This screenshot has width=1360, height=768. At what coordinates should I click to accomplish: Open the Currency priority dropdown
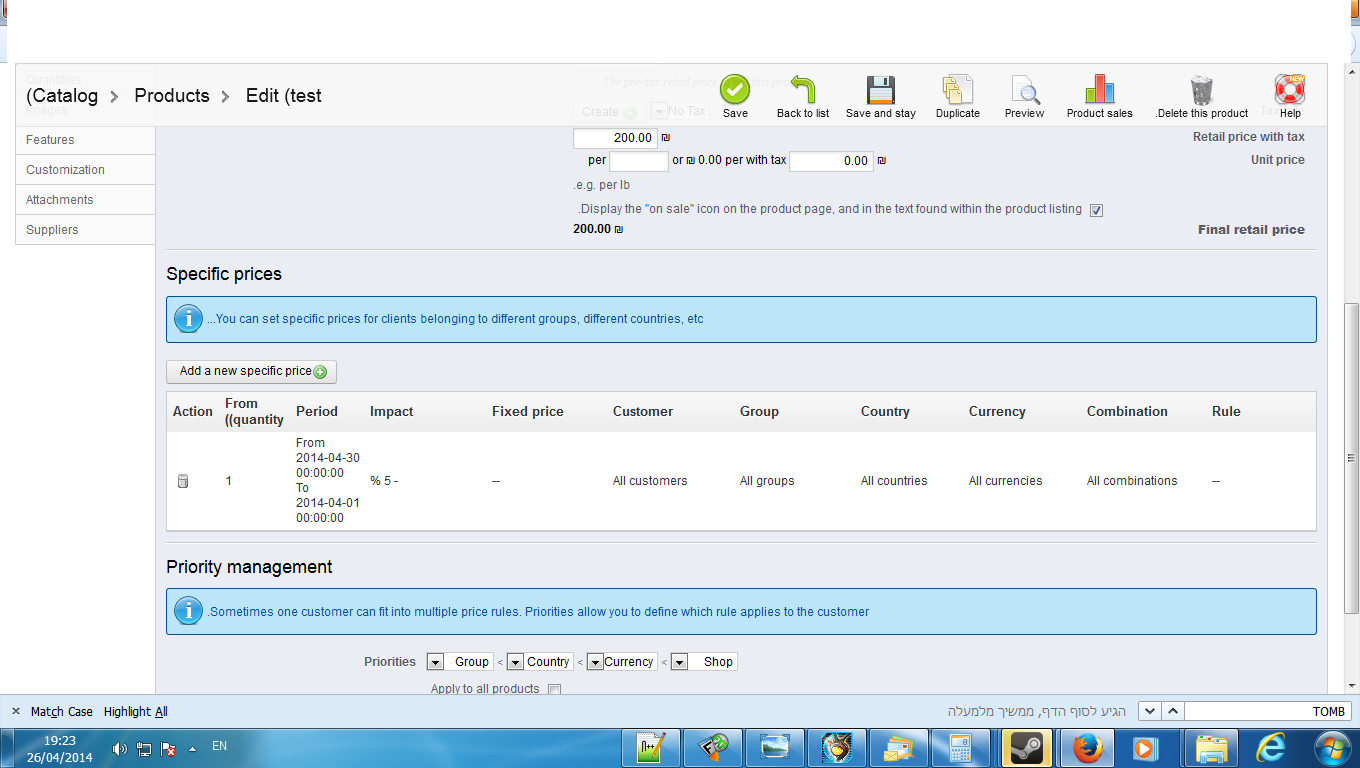pyautogui.click(x=622, y=662)
